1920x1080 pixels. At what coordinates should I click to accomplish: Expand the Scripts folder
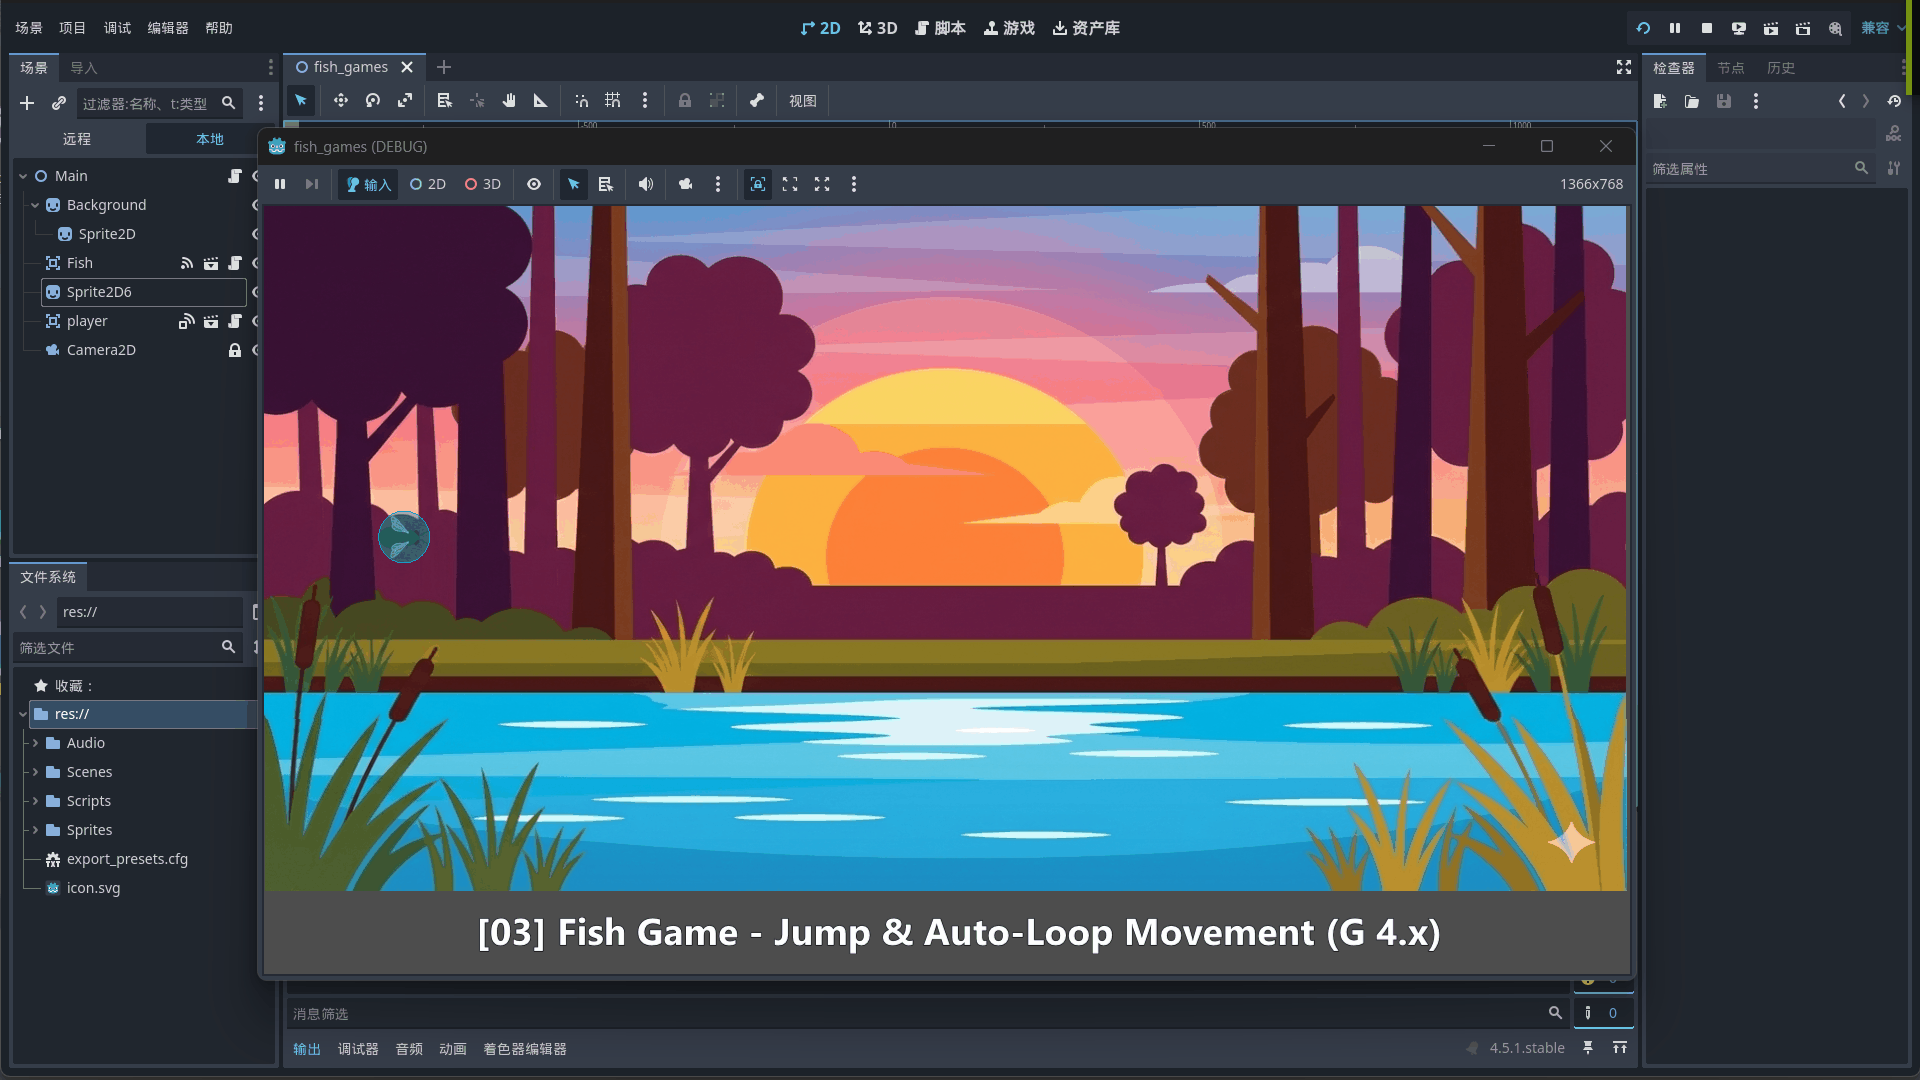pos(35,801)
